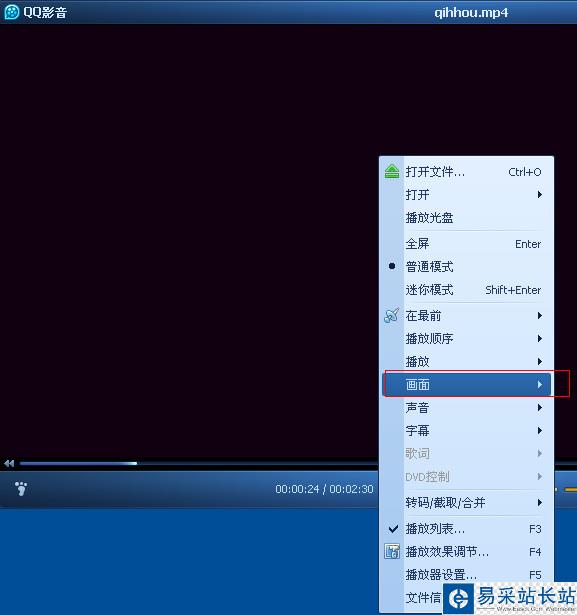Select 全屏 menu entry
The height and width of the screenshot is (615, 577).
coord(466,244)
